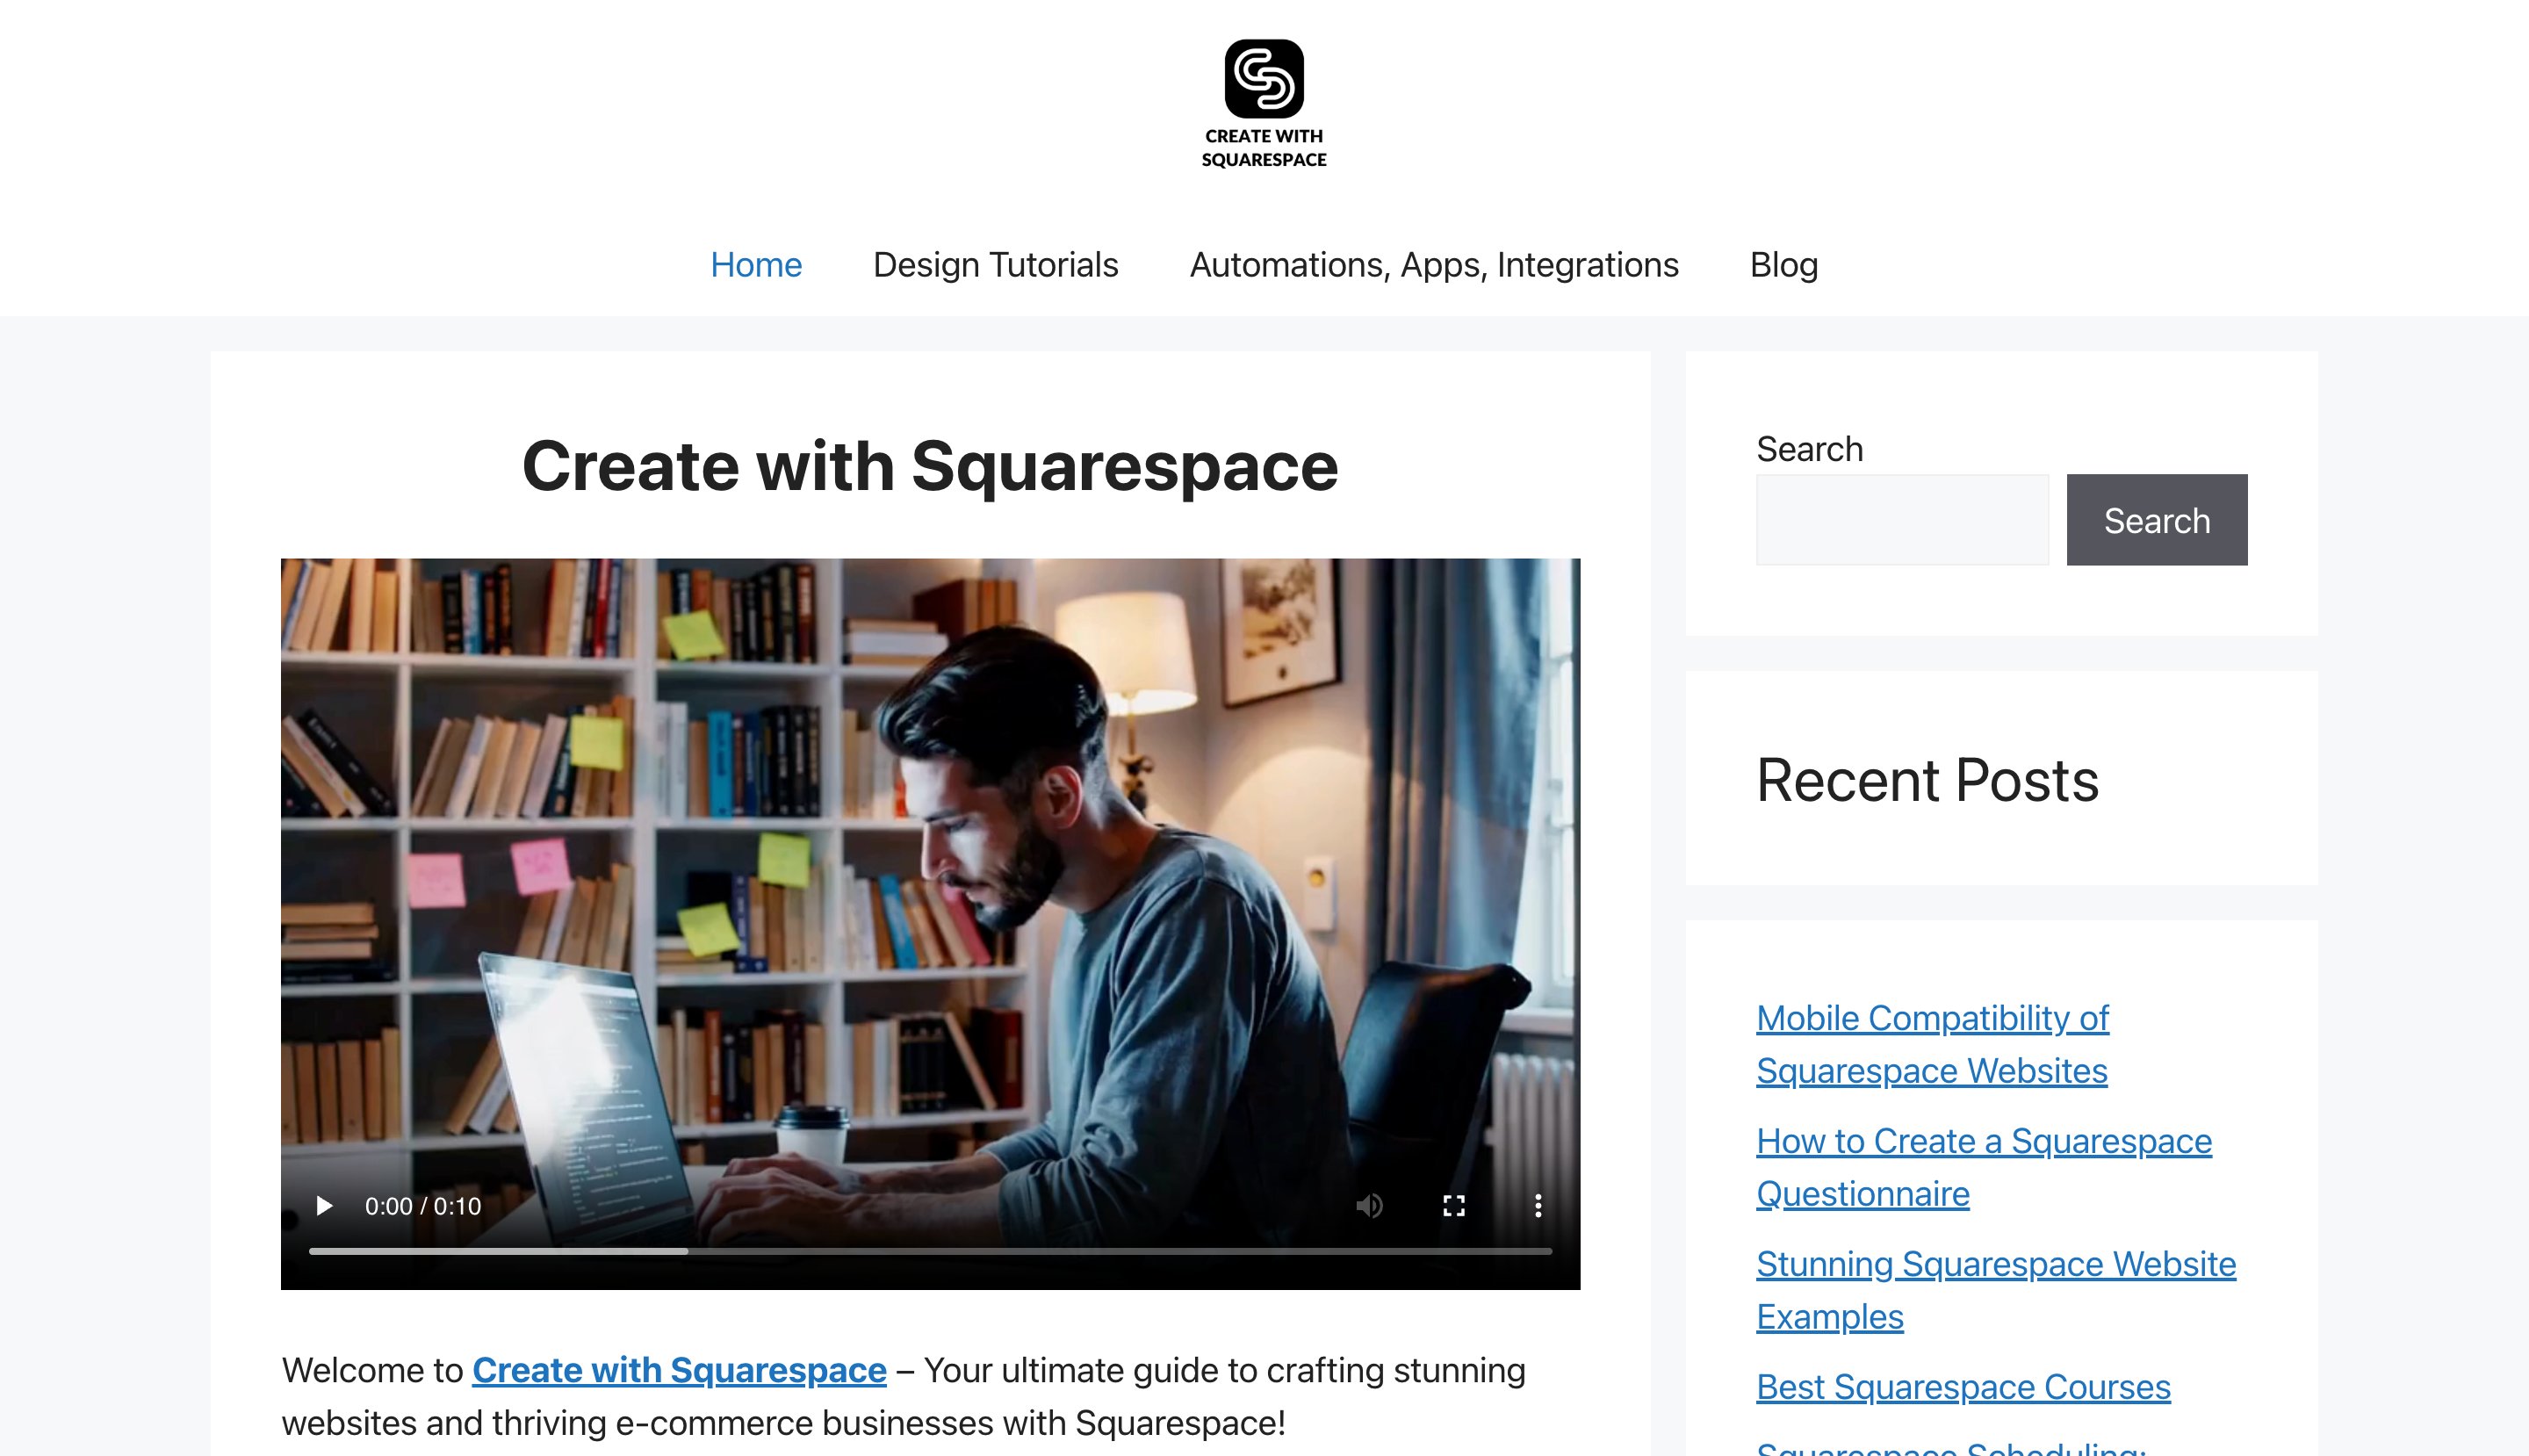
Task: Open the Design Tutorials page
Action: [x=995, y=264]
